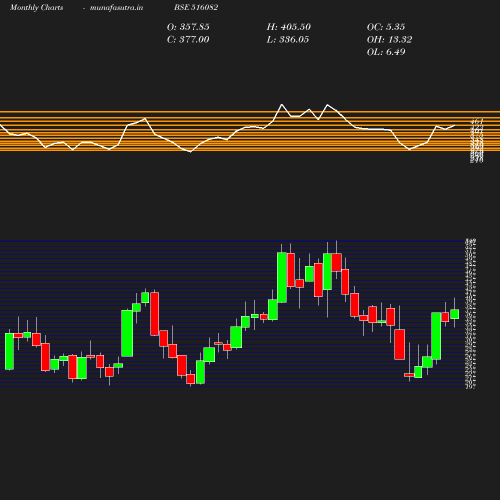The height and width of the screenshot is (500, 500).
Task: Click the 'BSE 516082' symbol label
Action: pyautogui.click(x=196, y=7)
